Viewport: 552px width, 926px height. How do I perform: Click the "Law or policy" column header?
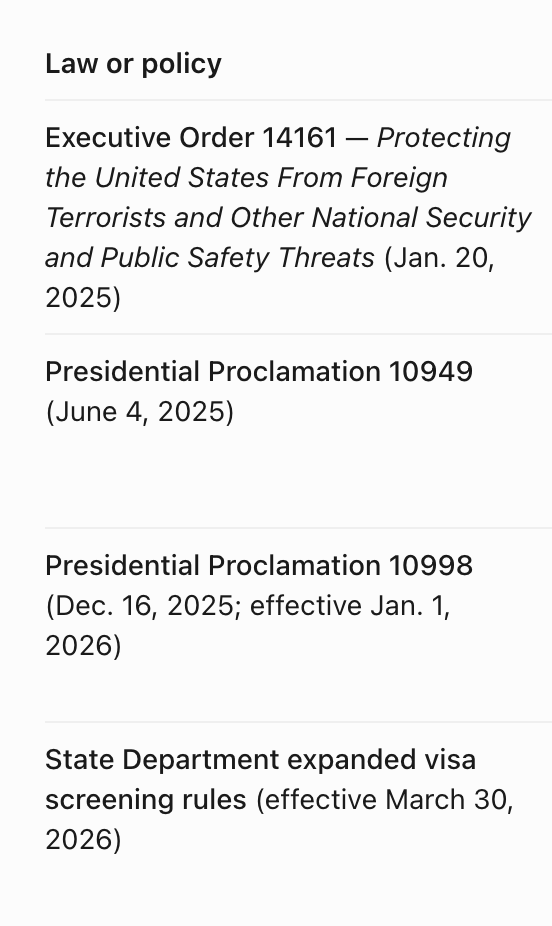[133, 64]
